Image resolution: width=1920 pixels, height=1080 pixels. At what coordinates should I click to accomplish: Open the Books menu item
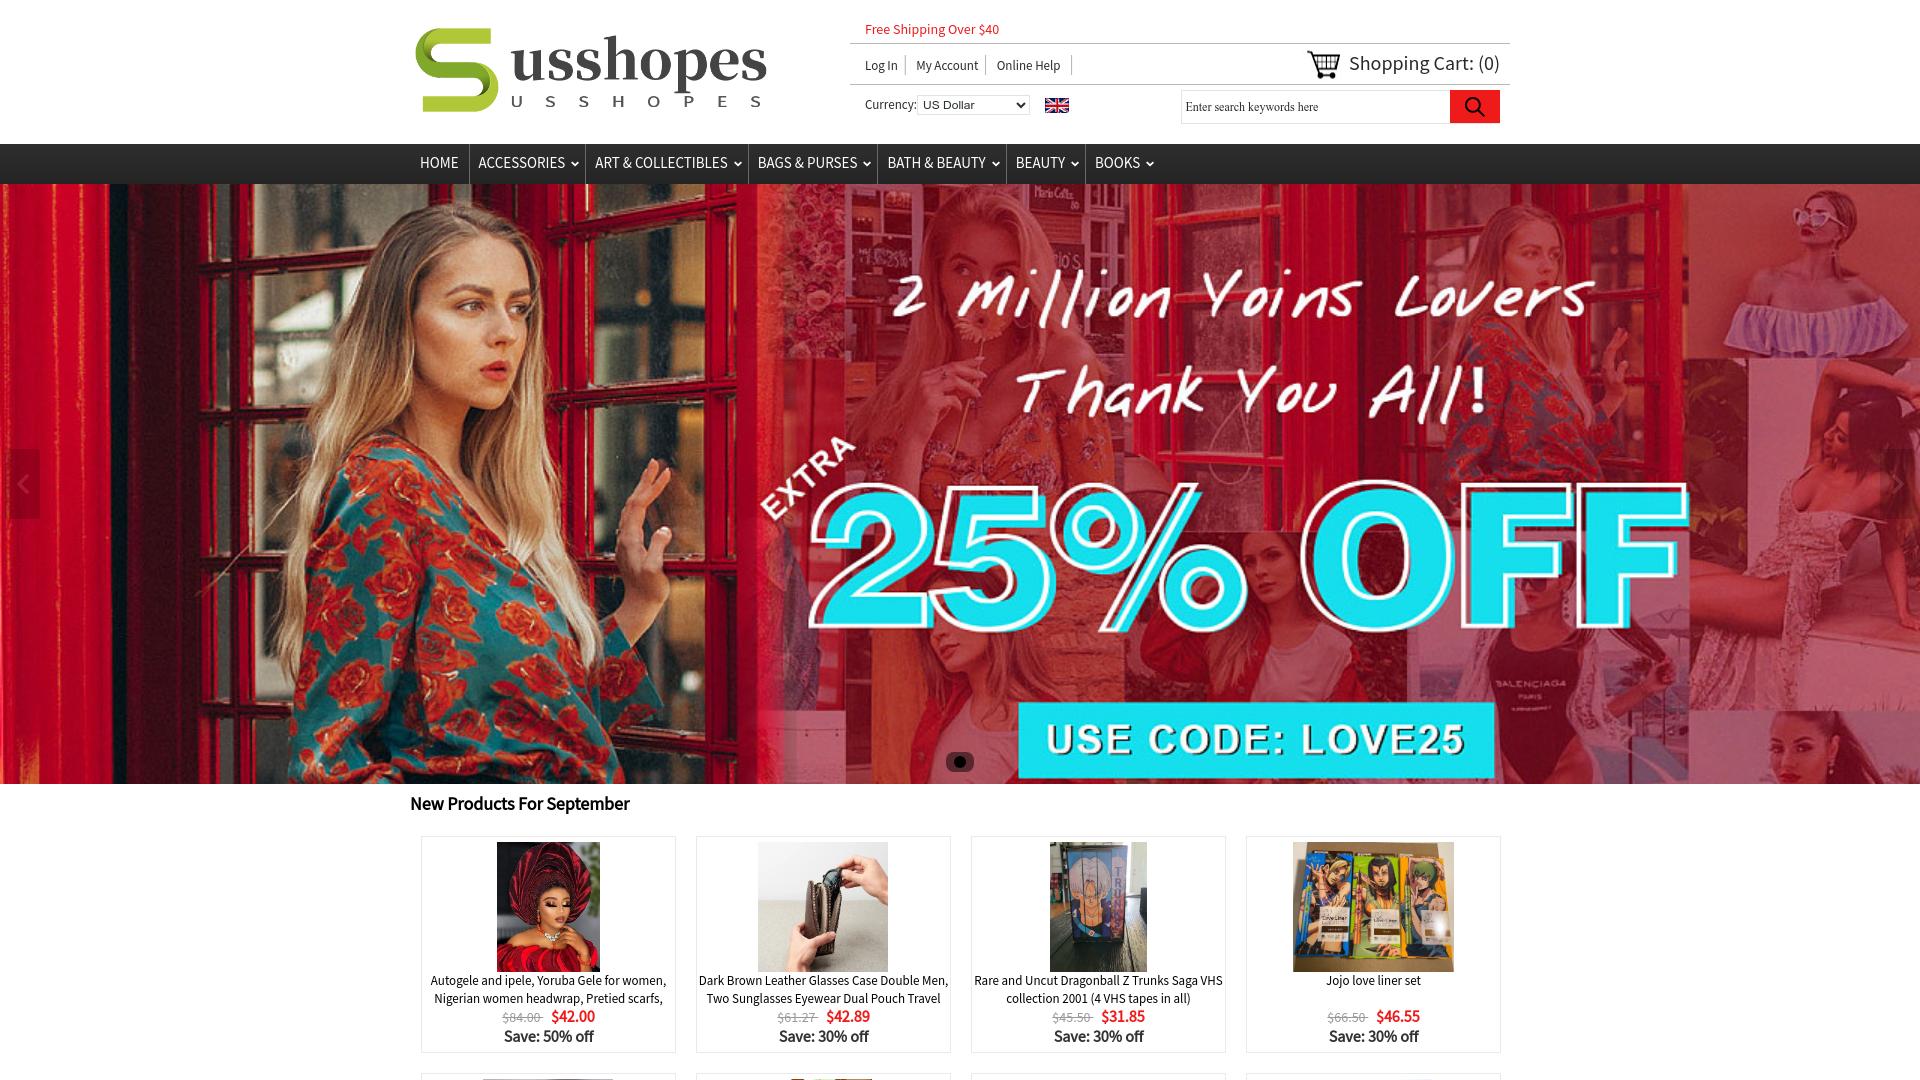tap(1123, 163)
